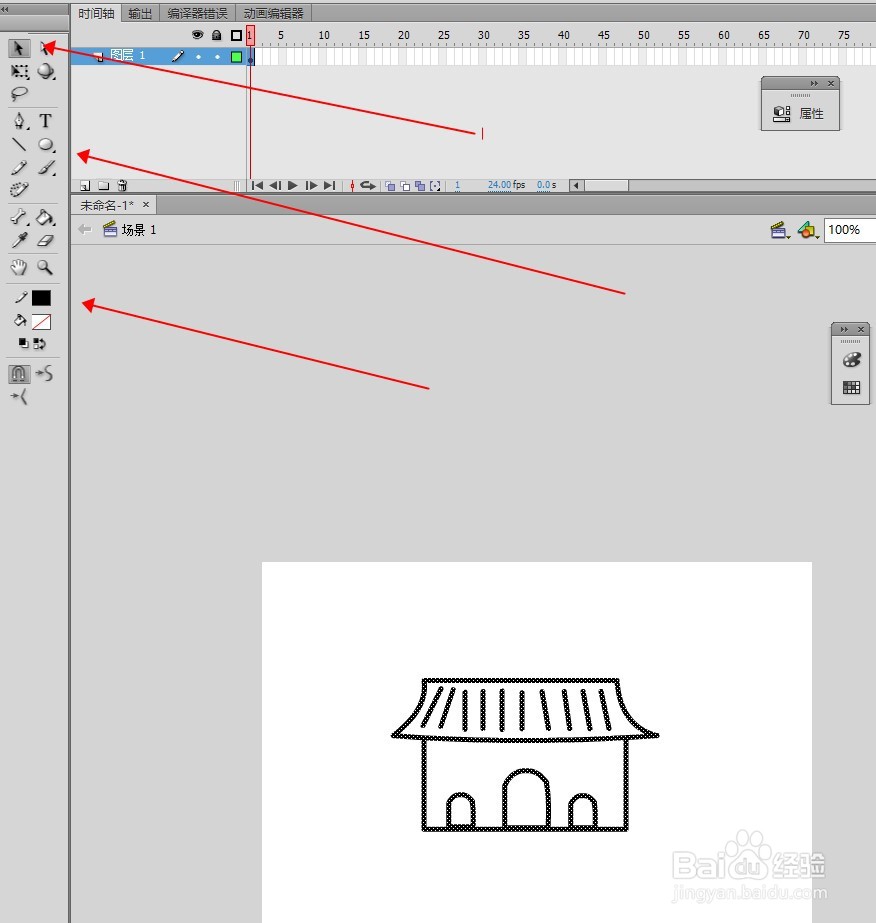Open the 属性 properties panel

tap(800, 113)
